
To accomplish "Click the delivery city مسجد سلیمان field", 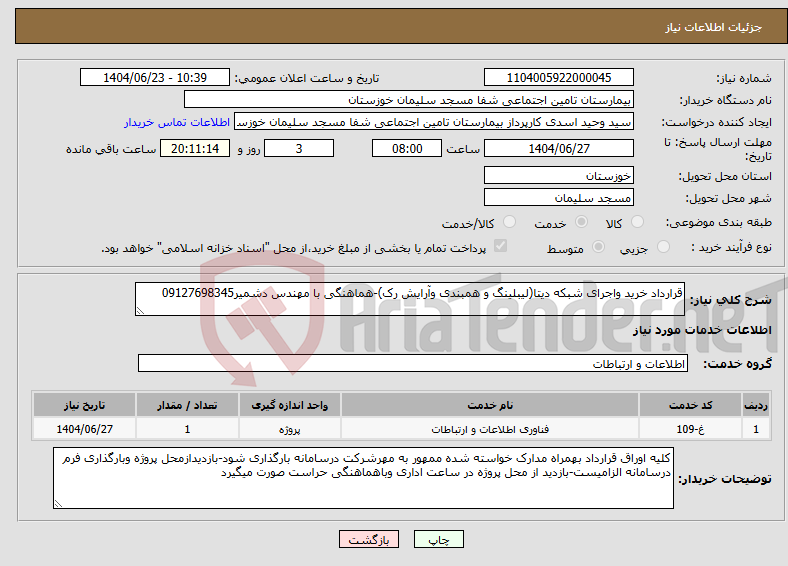I will point(559,198).
